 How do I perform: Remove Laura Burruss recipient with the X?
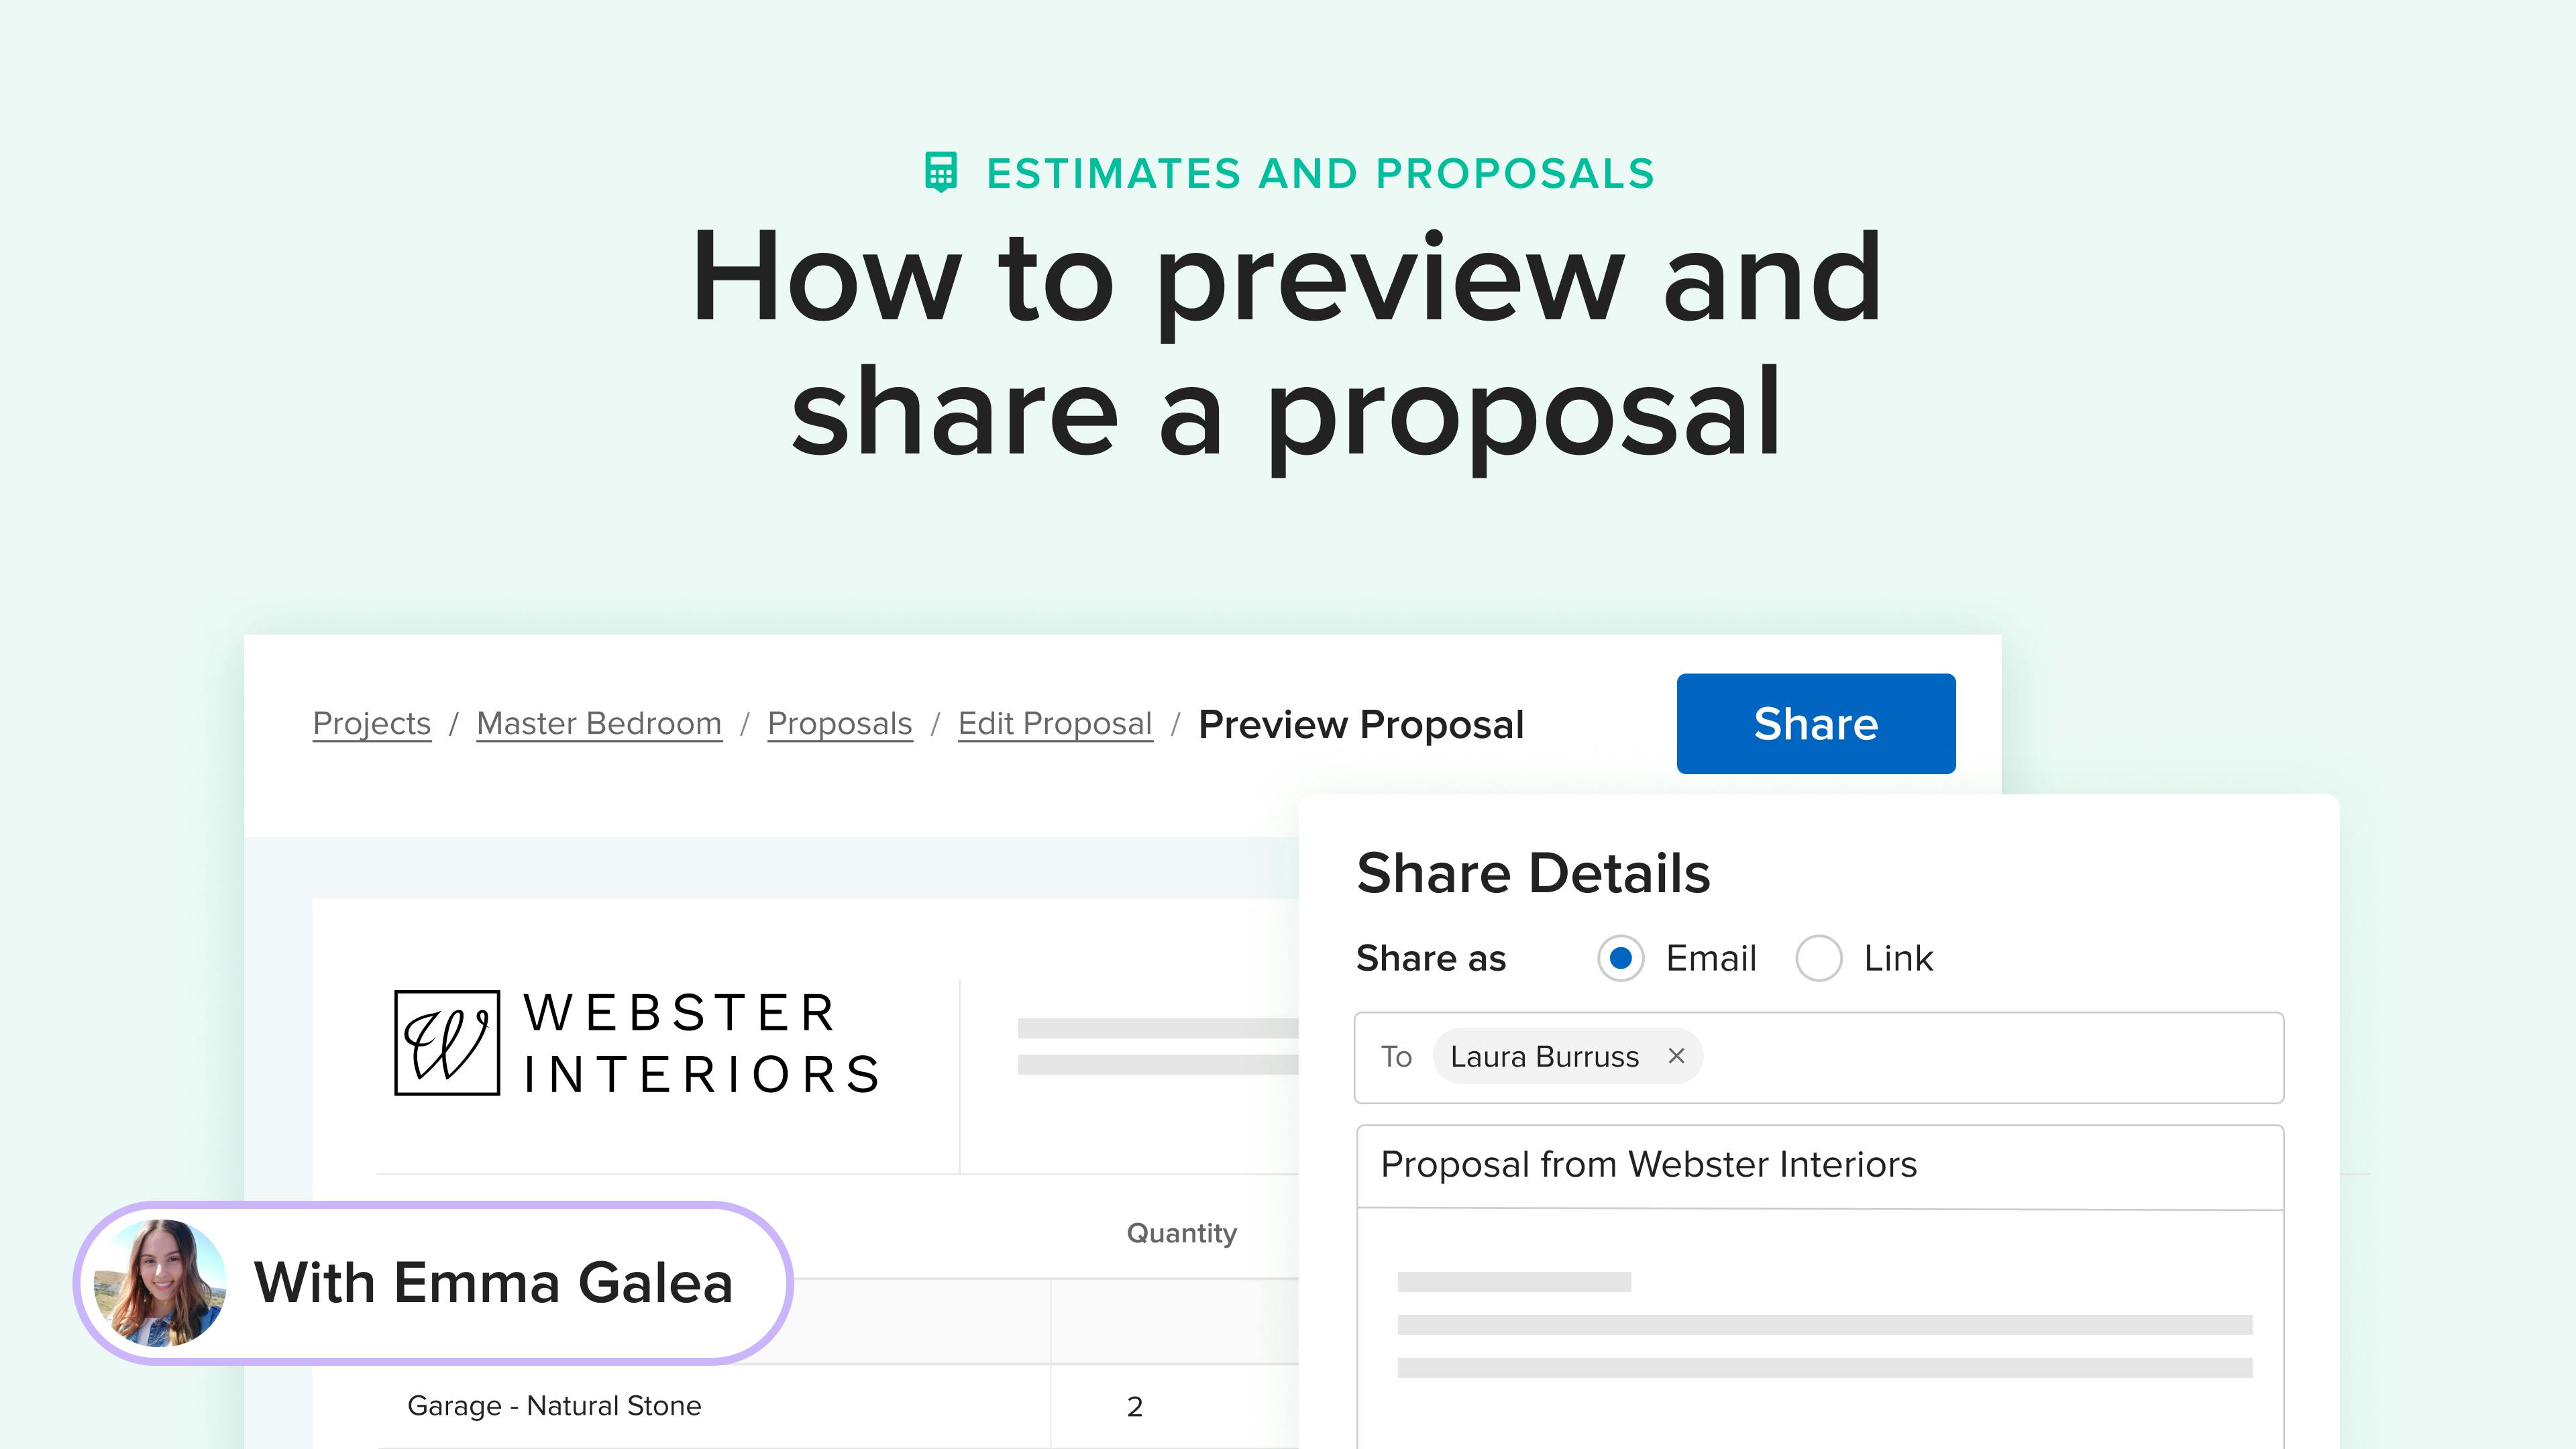coord(1677,1056)
